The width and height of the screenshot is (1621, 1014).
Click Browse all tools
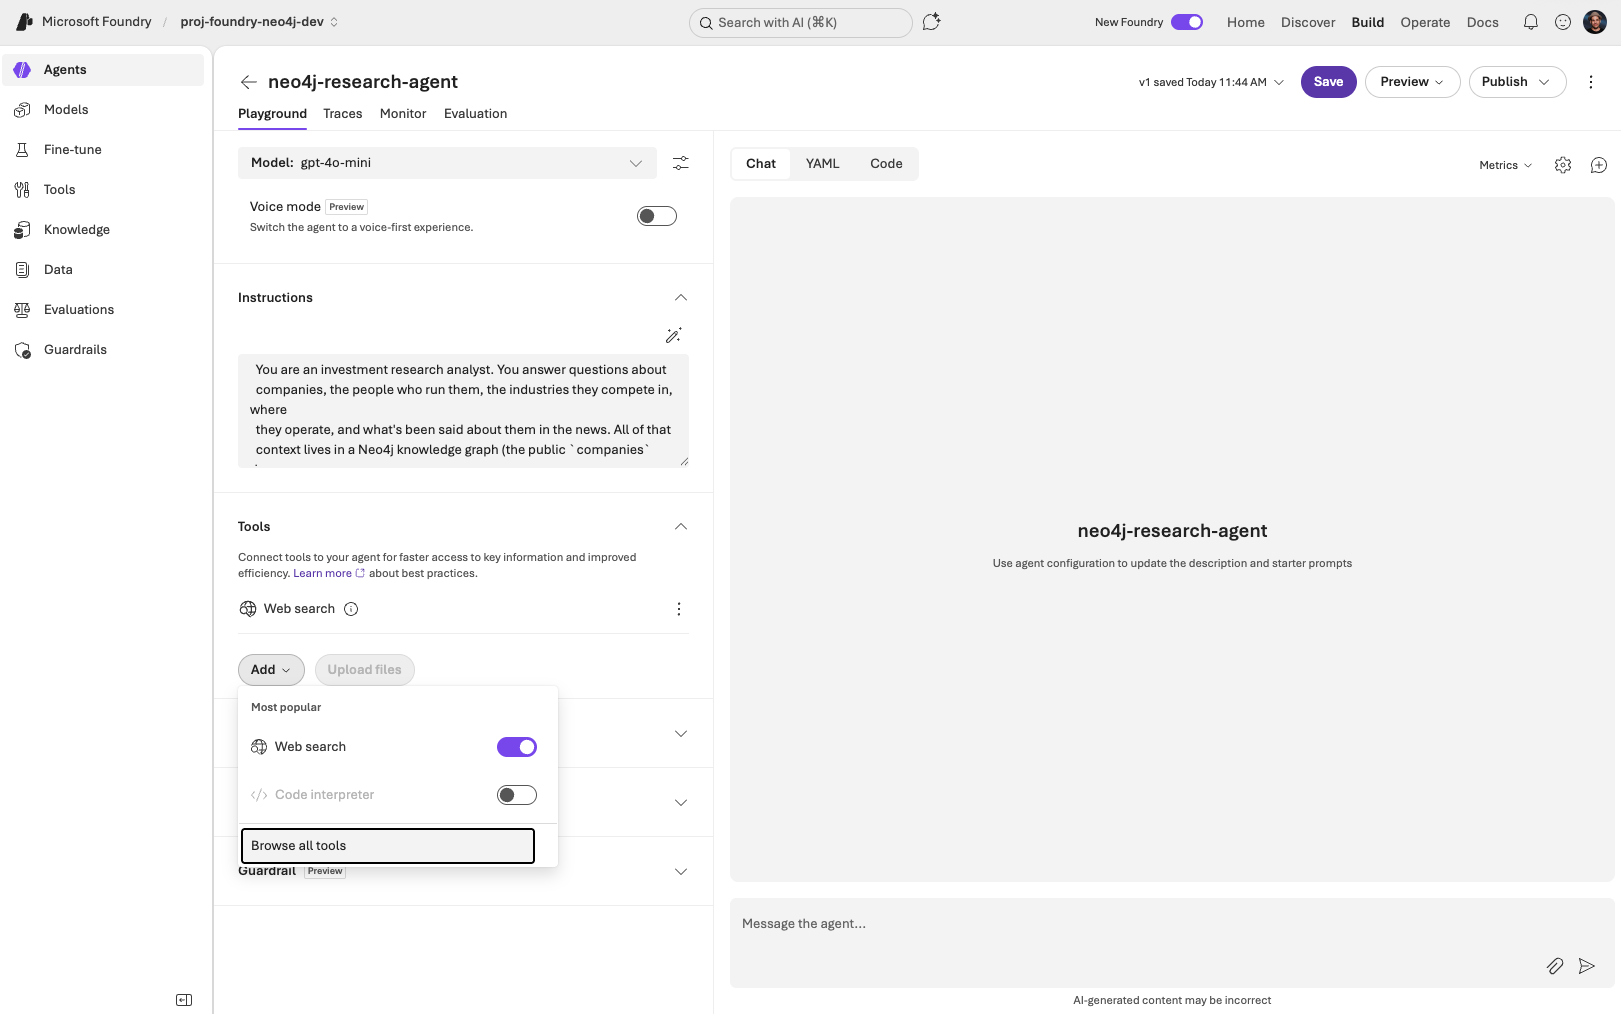tap(388, 846)
